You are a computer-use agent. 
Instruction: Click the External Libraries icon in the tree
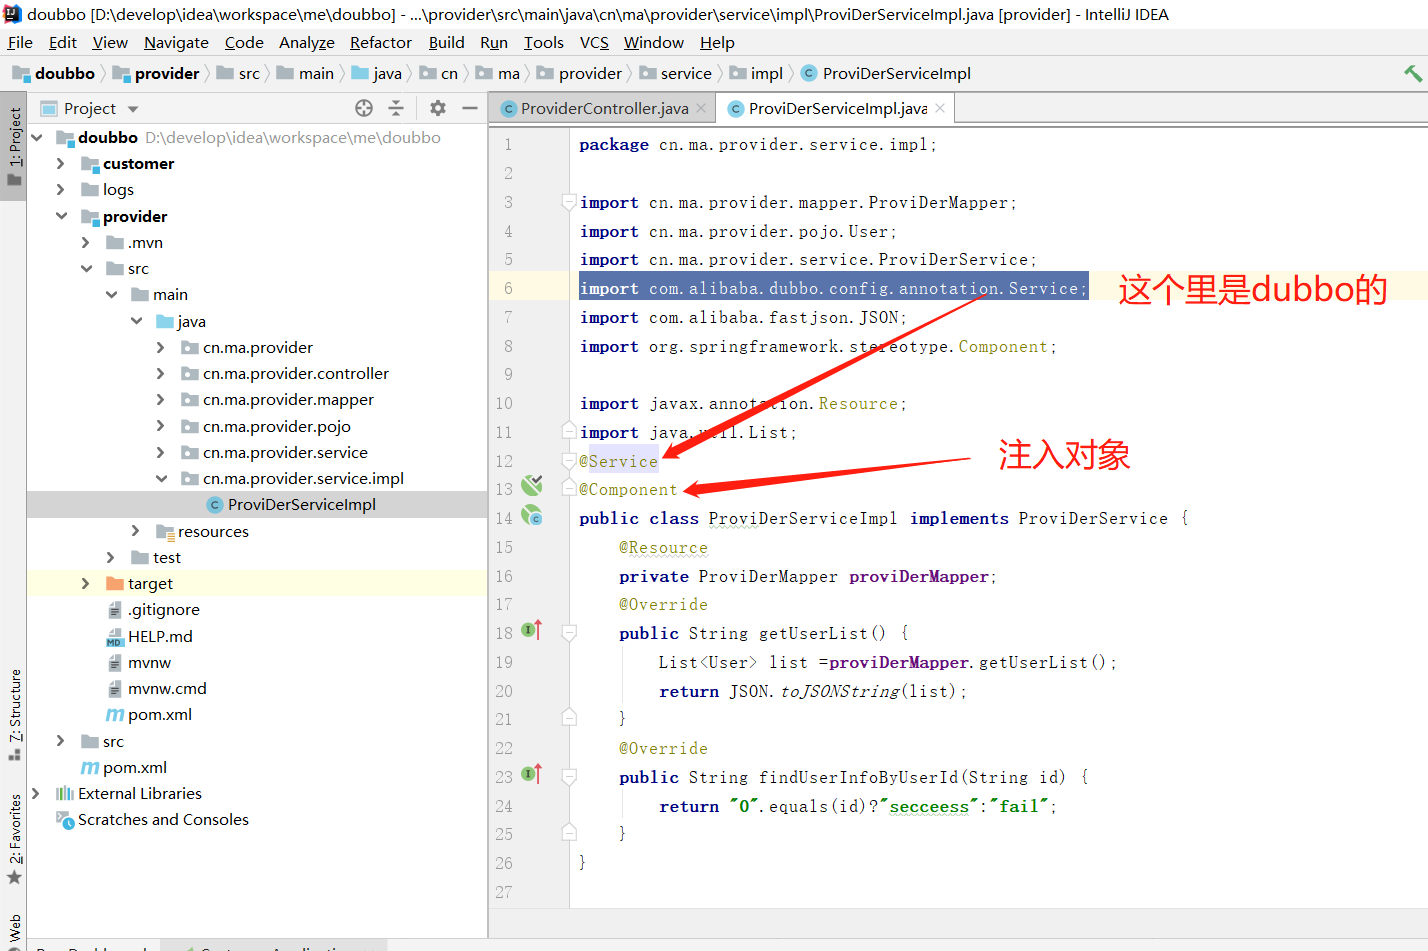click(65, 793)
